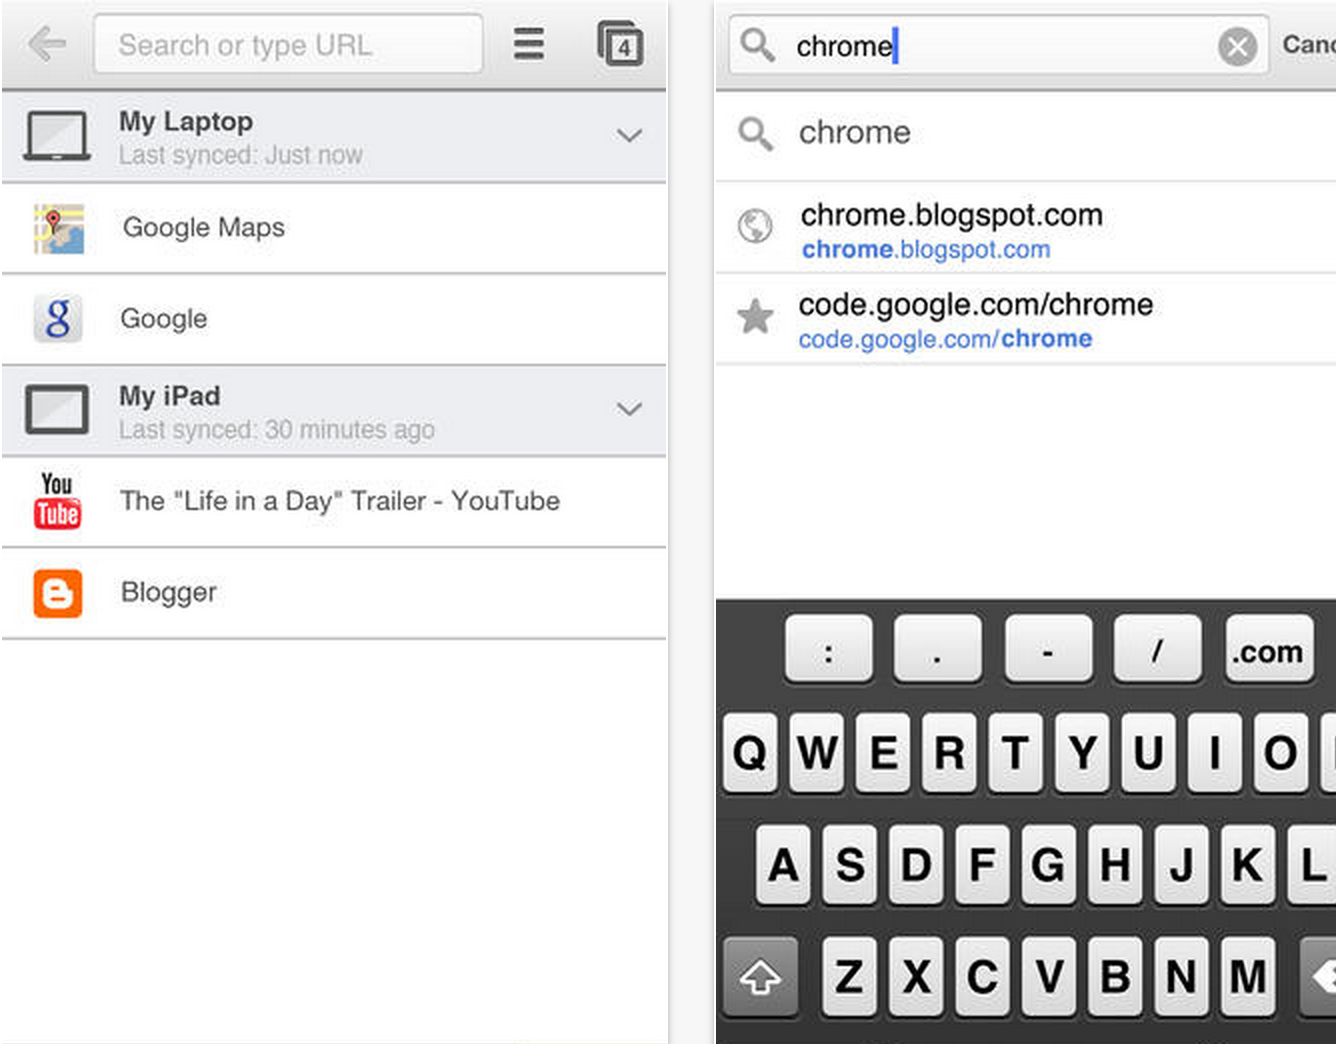Tap the My iPad tablet icon
This screenshot has width=1336, height=1044.
57,409
